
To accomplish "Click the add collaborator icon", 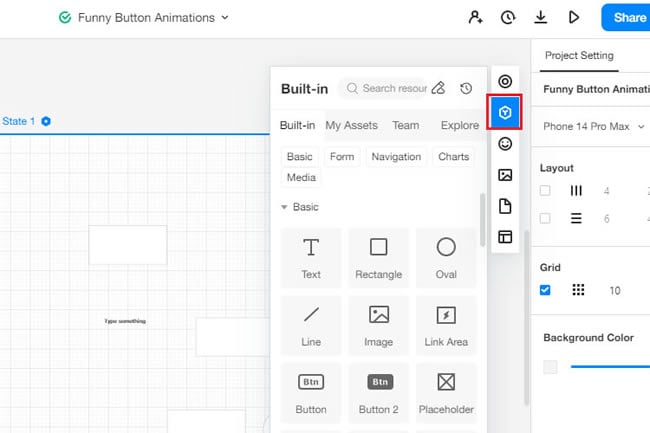I will [475, 17].
